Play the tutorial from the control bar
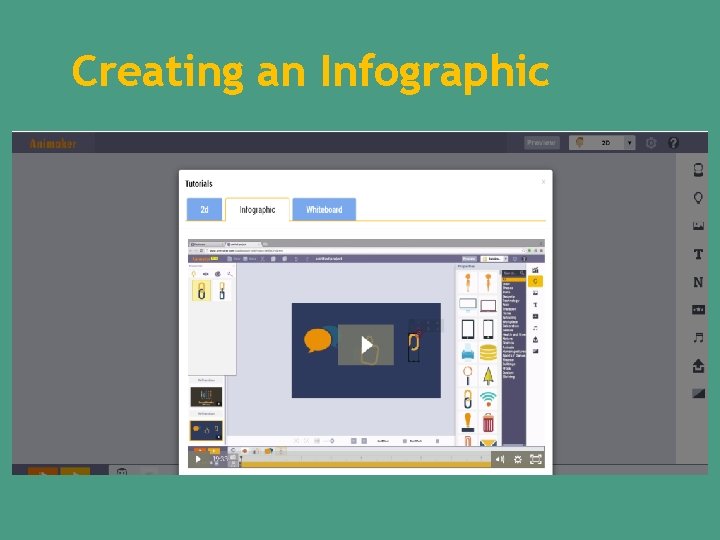 click(x=198, y=459)
